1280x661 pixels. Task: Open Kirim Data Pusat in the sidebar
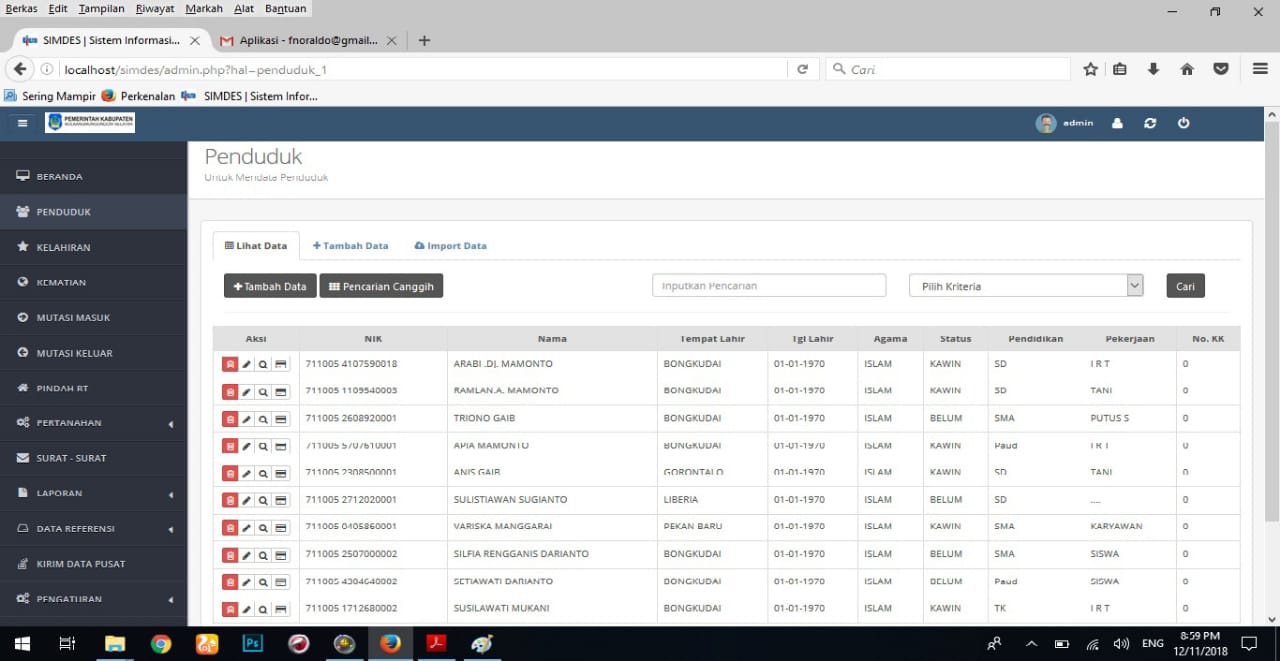point(93,564)
